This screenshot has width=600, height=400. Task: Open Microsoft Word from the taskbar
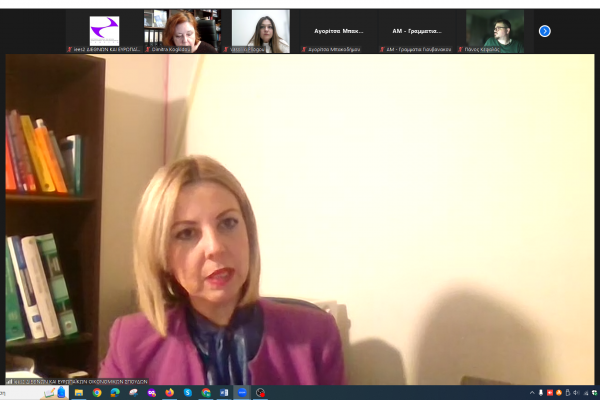pos(224,393)
